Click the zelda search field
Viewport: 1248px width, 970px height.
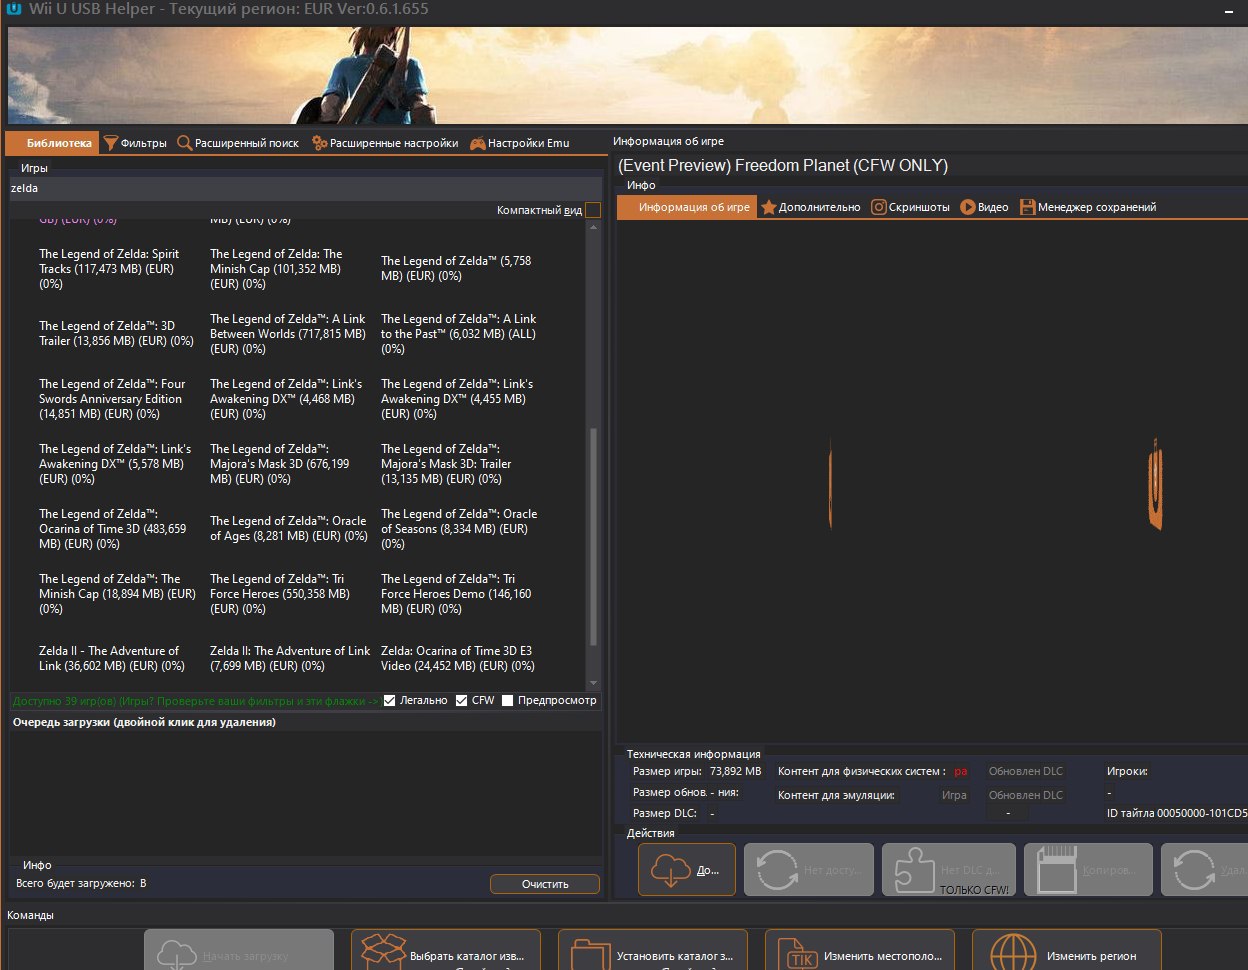point(305,188)
